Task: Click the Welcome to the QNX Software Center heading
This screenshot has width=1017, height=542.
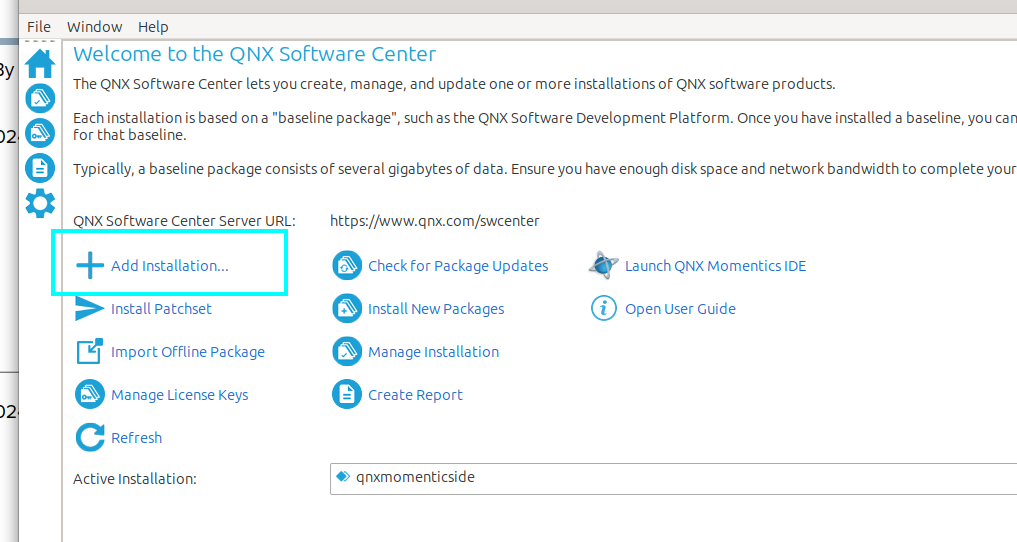Action: 254,54
